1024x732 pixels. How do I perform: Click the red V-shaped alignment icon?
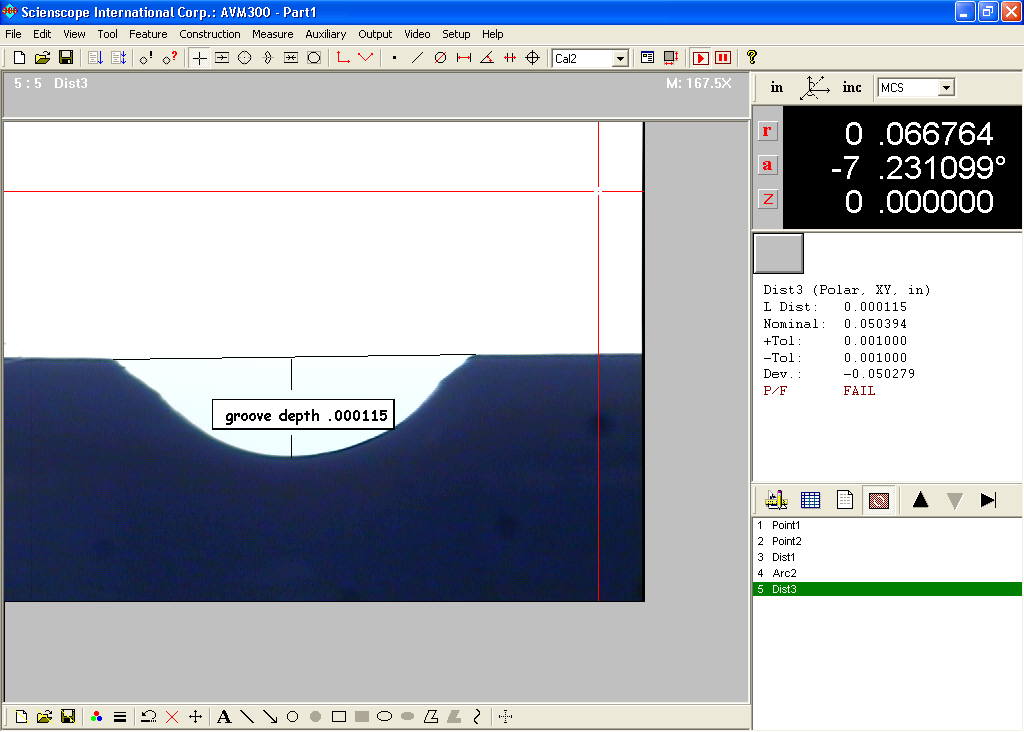[x=366, y=57]
